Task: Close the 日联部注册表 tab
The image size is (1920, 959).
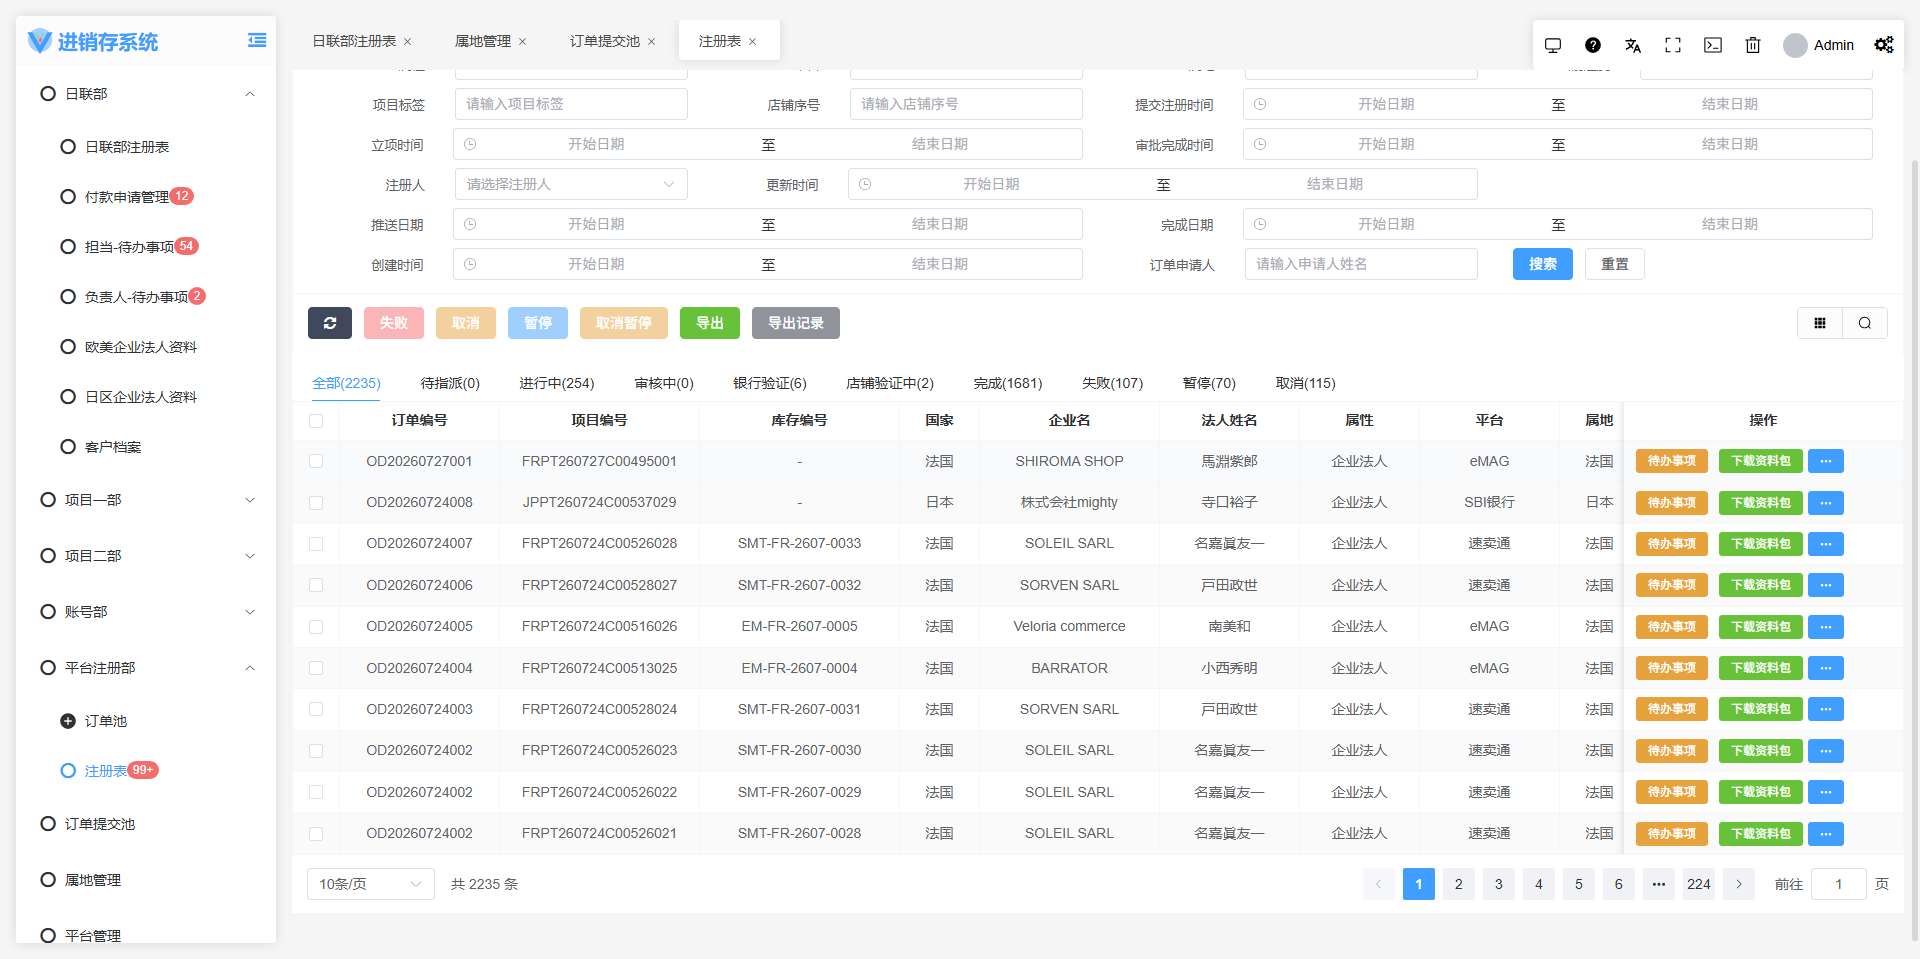Action: [408, 42]
